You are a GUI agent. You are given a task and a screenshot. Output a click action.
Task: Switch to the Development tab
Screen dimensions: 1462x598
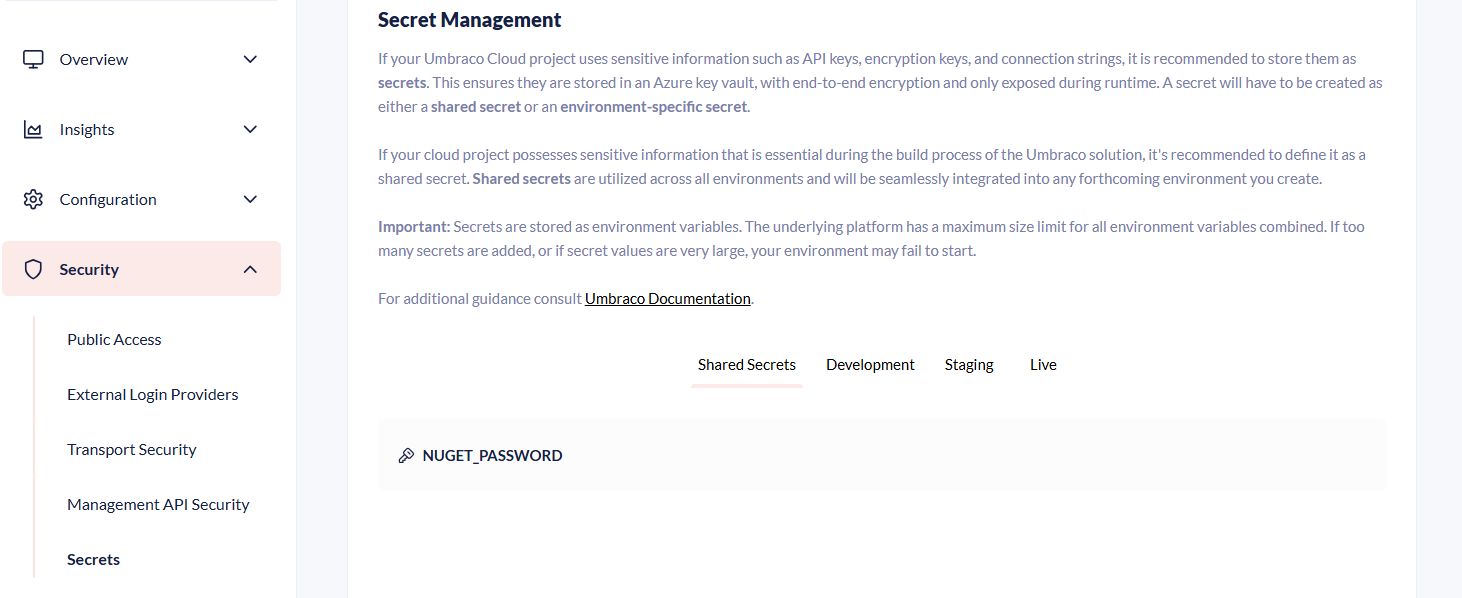point(870,365)
